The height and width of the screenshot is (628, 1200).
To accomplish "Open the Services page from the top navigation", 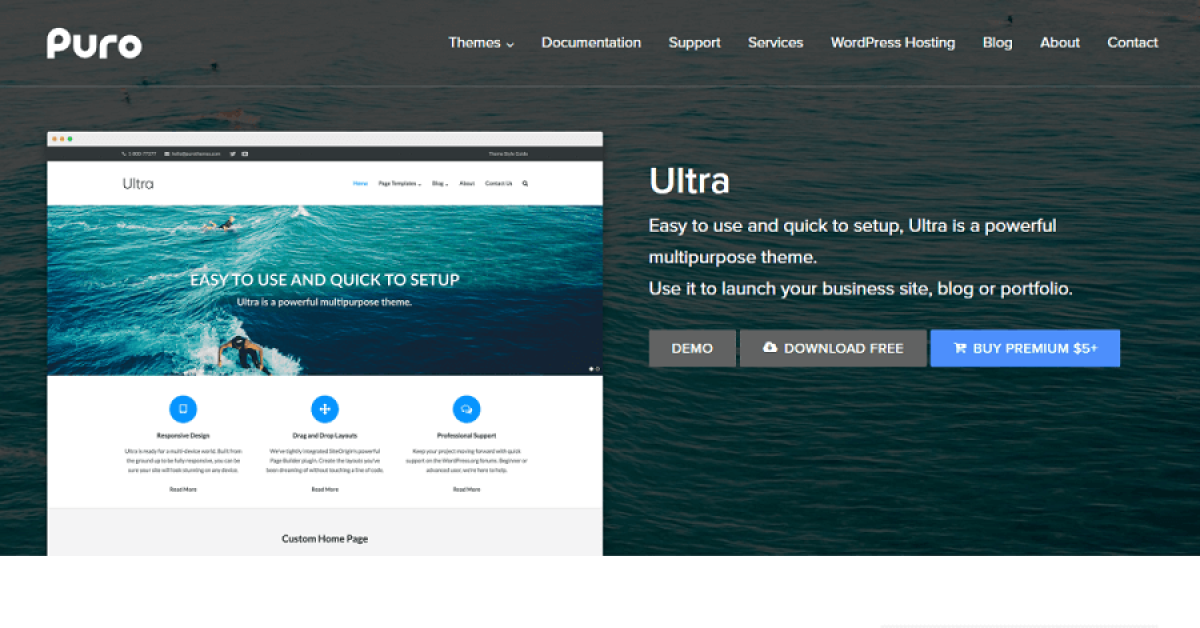I will (775, 43).
